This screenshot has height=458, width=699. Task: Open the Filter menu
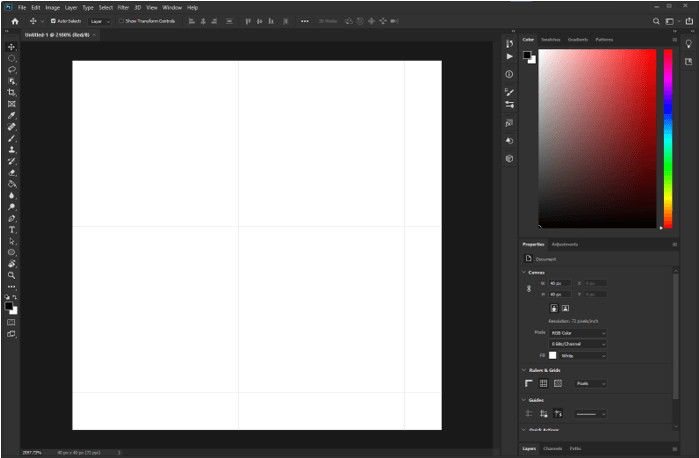[x=123, y=7]
